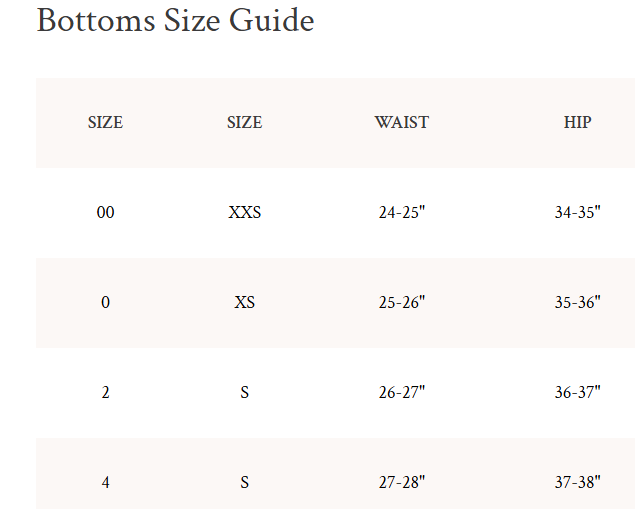Click the 36-37" hip measurement
Viewport: 635px width, 509px height.
click(577, 392)
